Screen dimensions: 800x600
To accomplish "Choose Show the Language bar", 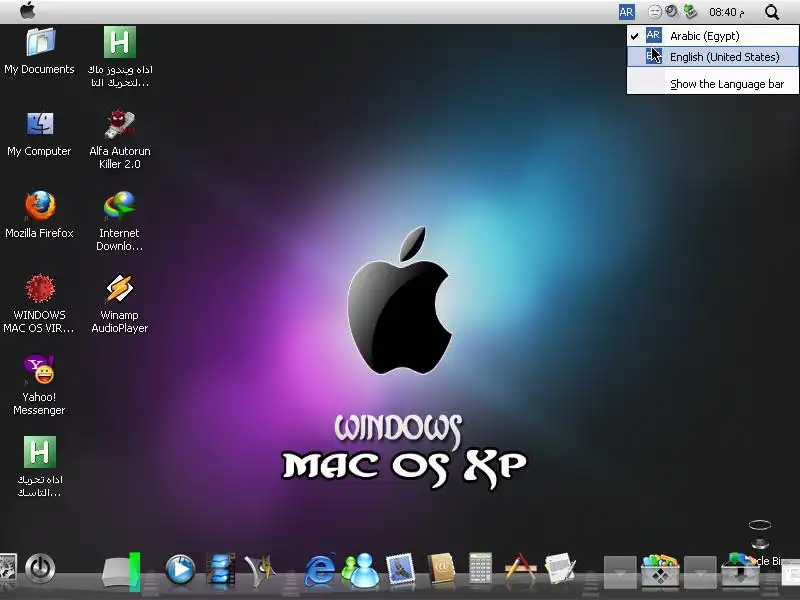I will pyautogui.click(x=712, y=84).
